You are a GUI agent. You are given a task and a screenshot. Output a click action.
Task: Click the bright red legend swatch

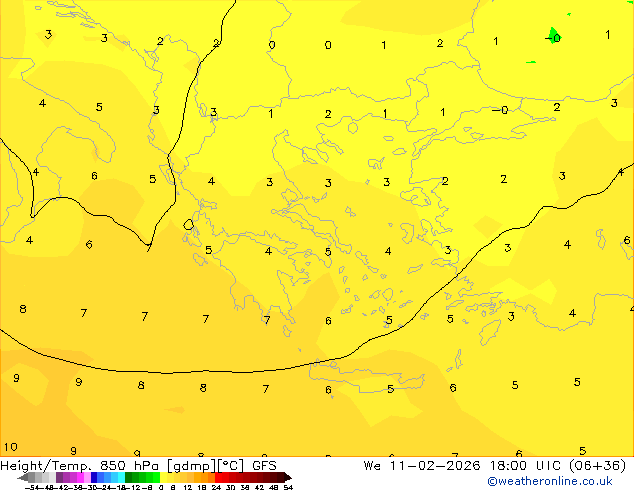pyautogui.click(x=219, y=477)
